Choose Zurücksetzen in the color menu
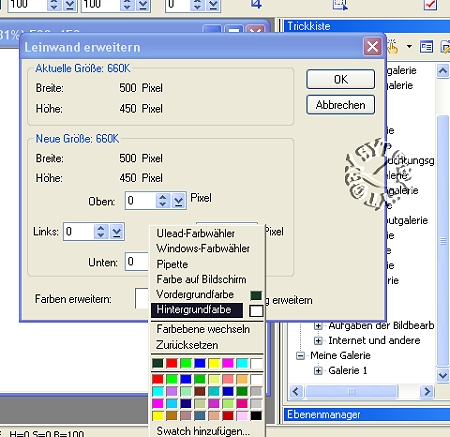The image size is (450, 437). pos(187,345)
